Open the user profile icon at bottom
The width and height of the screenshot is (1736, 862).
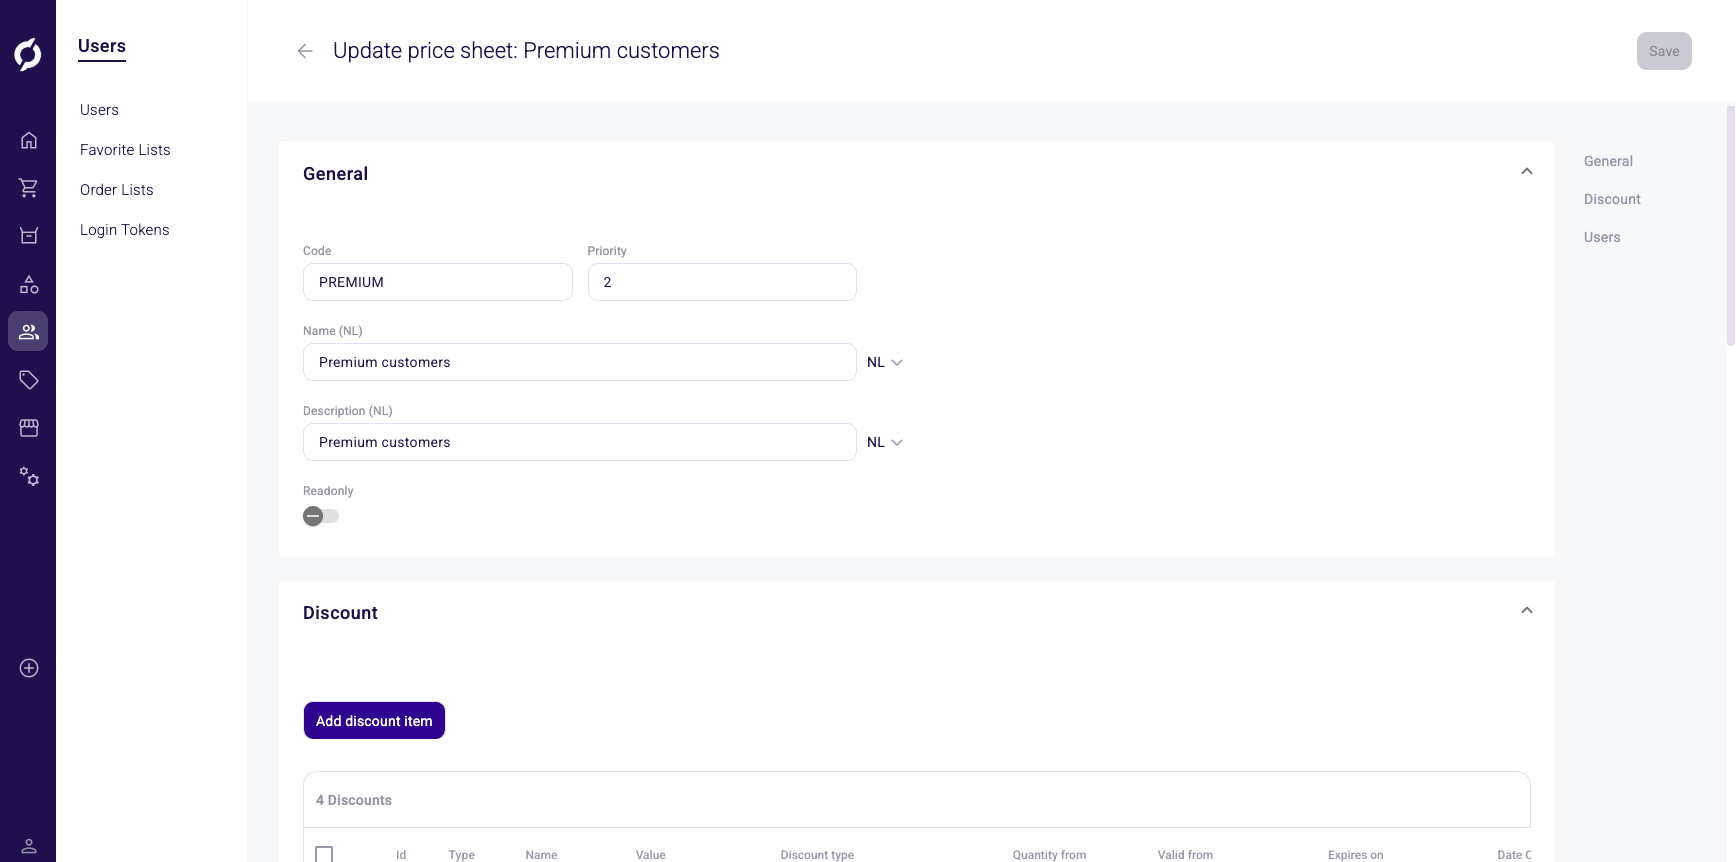click(29, 846)
